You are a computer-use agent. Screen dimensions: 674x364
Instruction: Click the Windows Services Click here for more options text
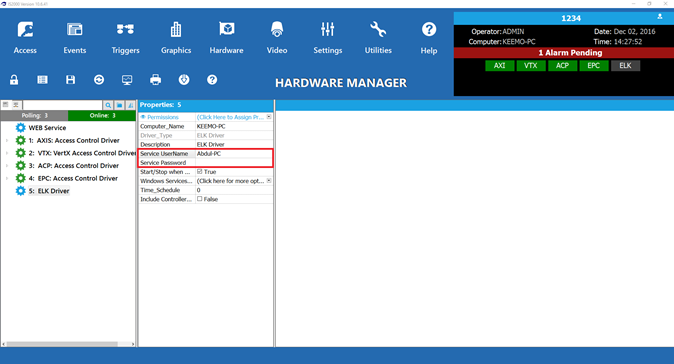[x=231, y=181]
